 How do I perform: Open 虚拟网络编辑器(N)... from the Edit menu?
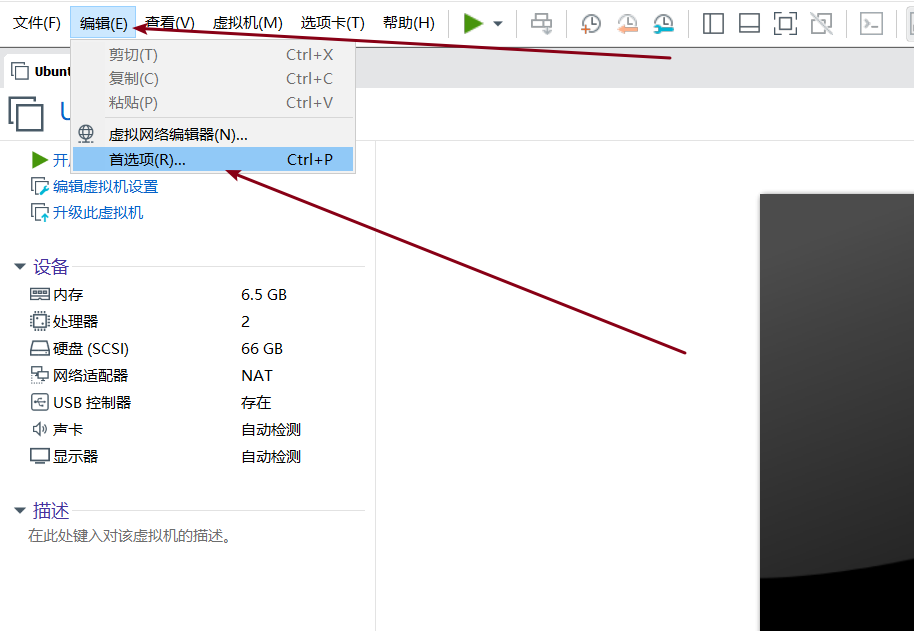click(x=213, y=135)
